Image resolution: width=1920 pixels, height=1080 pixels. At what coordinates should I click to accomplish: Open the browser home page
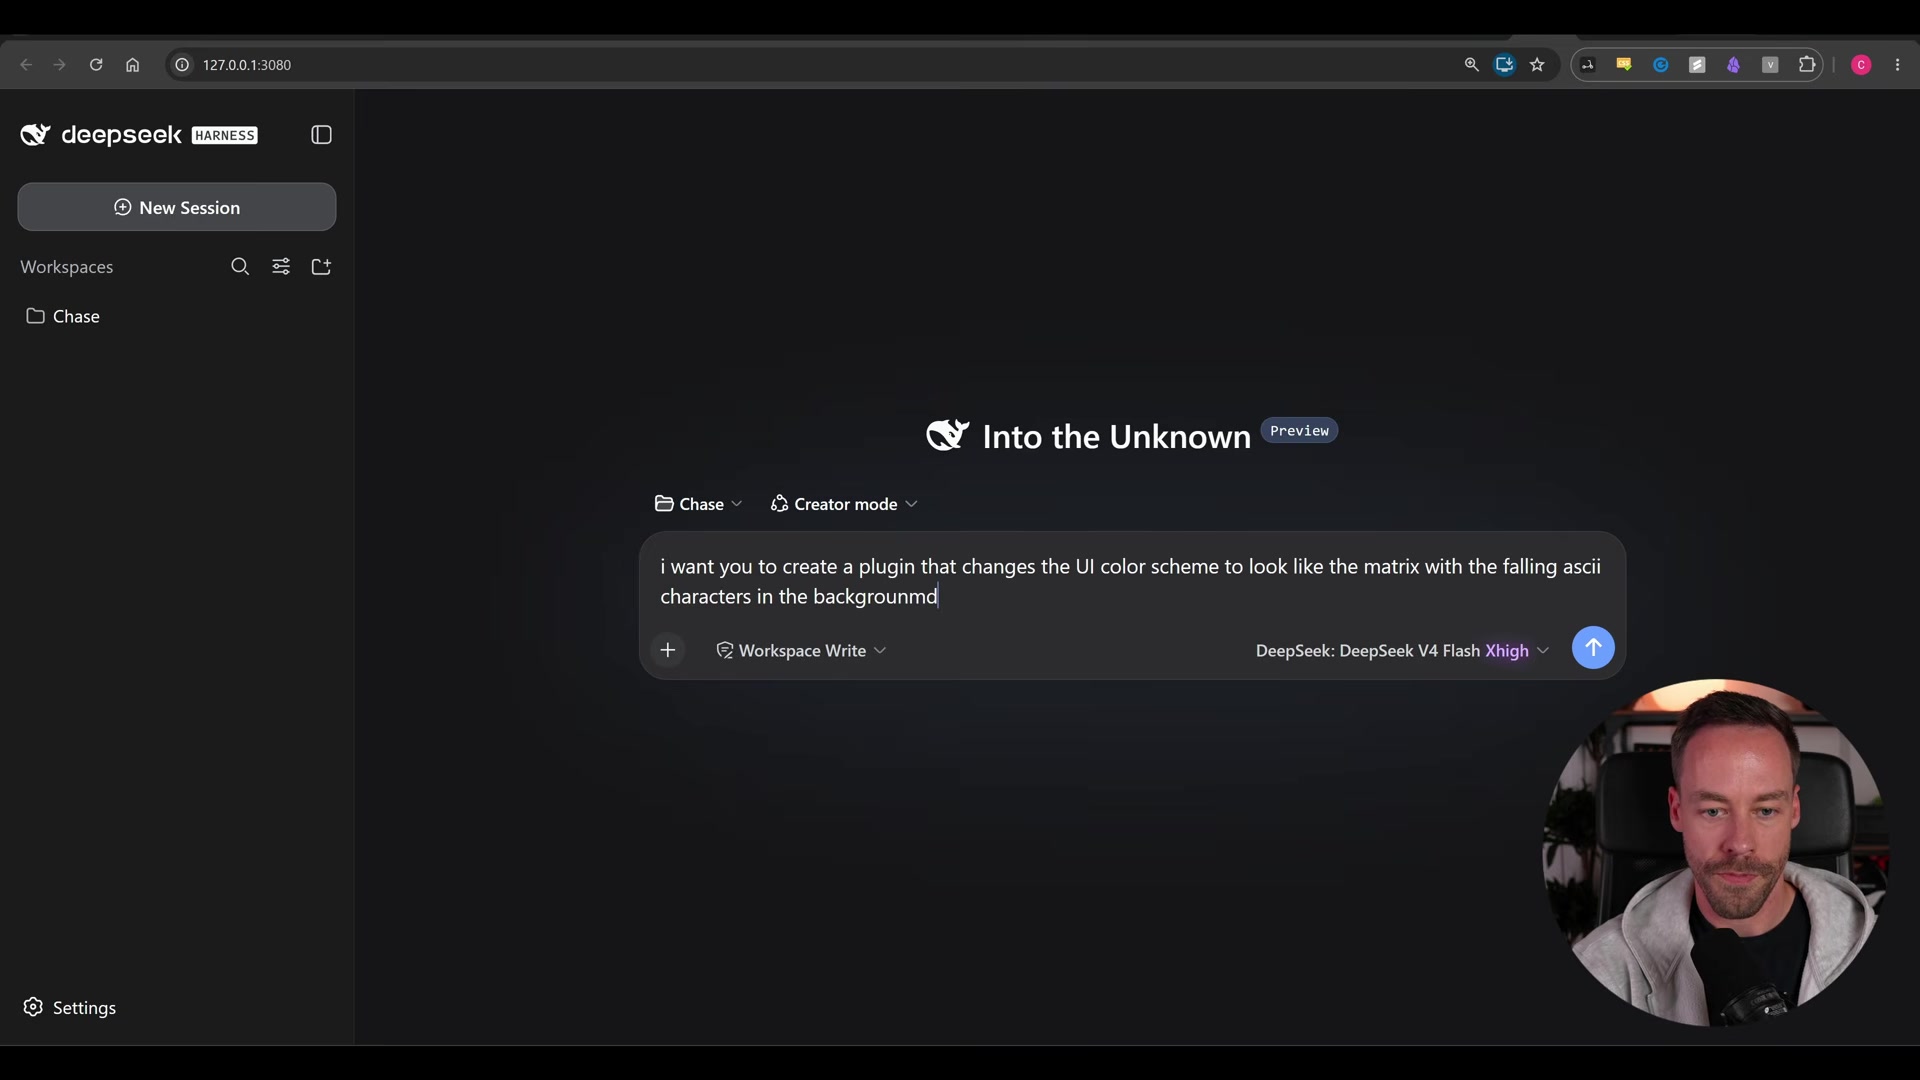(132, 65)
